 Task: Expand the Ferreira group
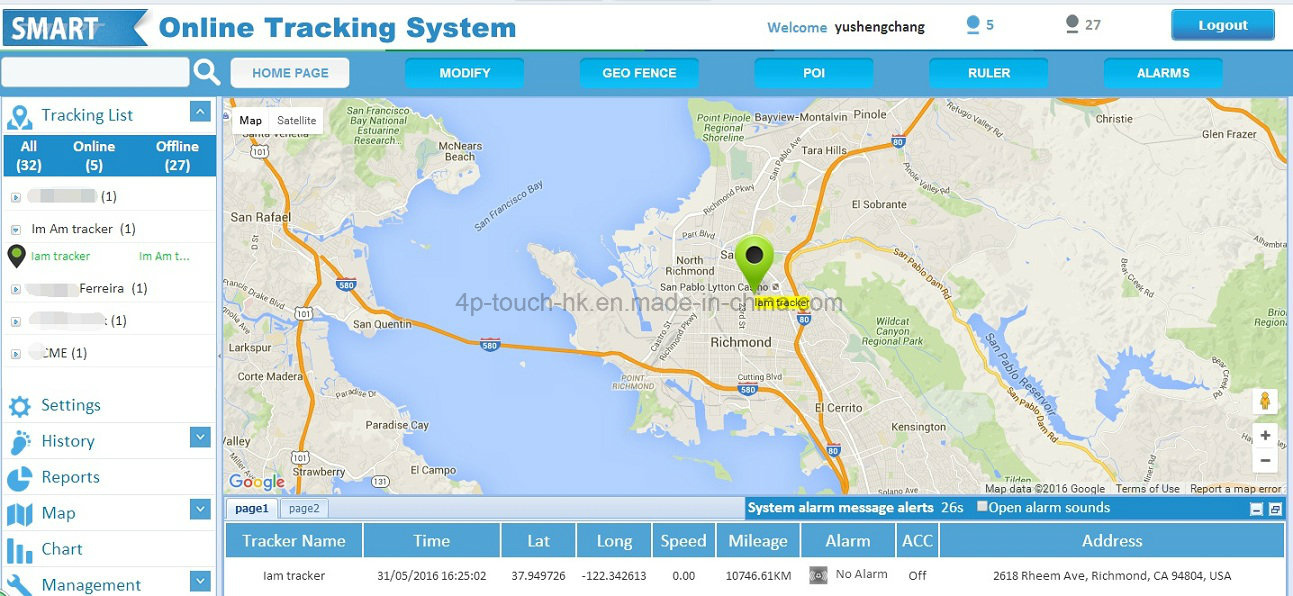click(15, 290)
